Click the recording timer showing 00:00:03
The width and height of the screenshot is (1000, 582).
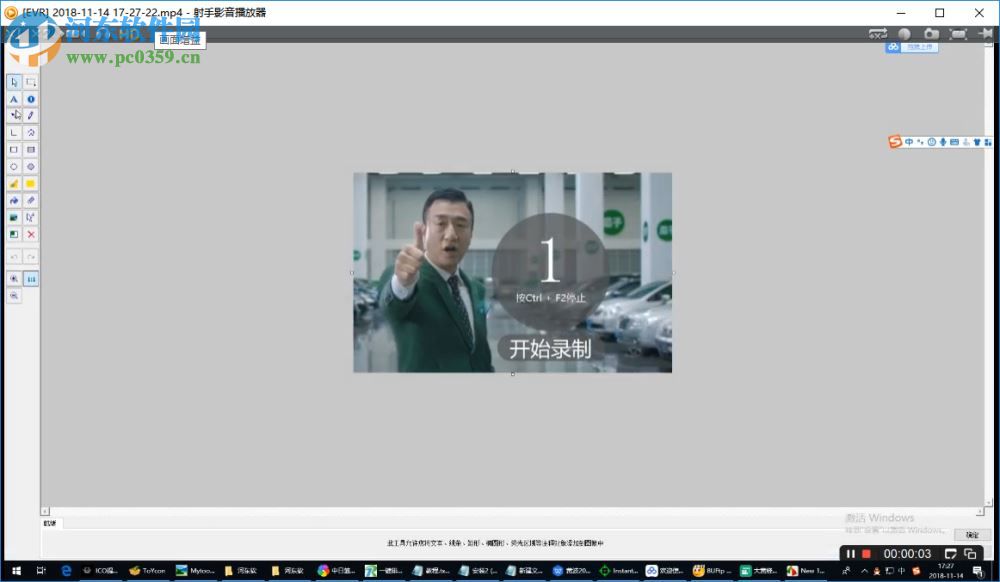click(908, 553)
